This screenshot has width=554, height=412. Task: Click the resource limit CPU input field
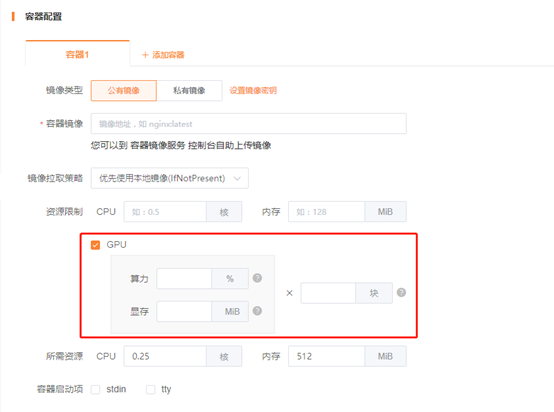[x=165, y=212]
